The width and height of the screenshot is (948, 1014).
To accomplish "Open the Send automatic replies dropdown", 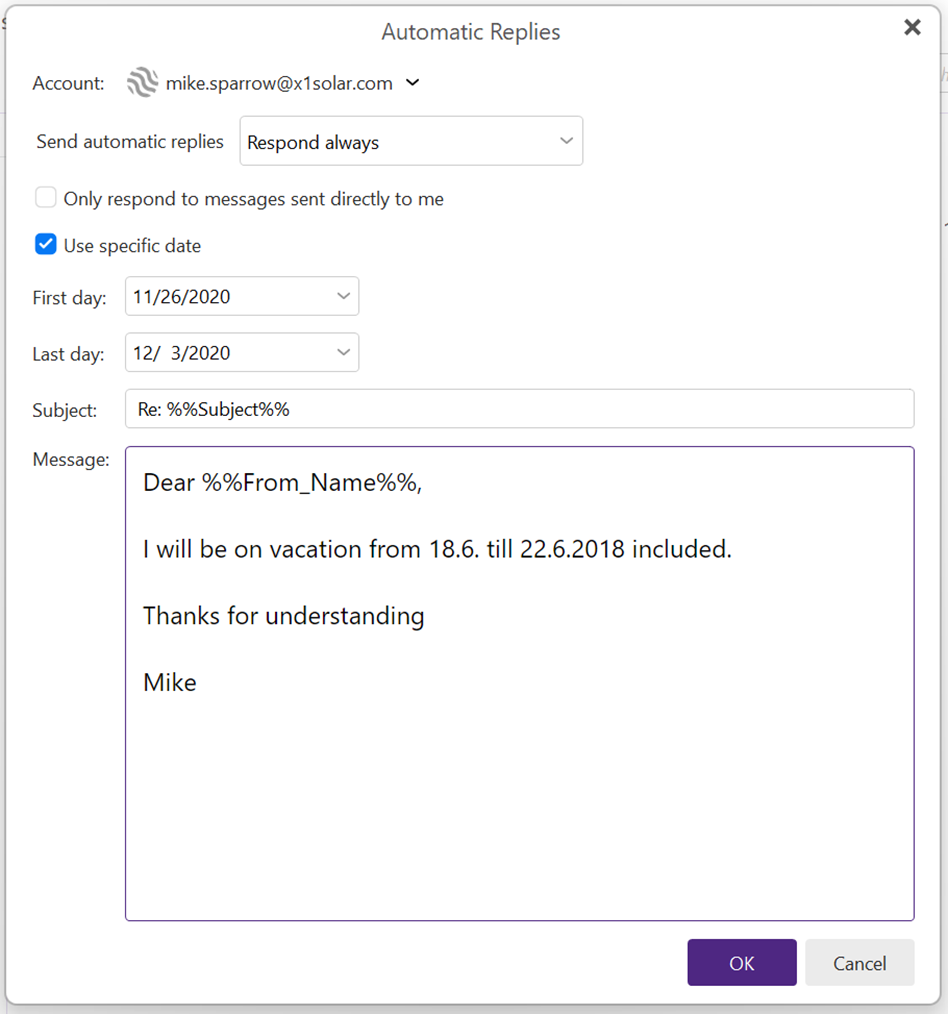I will (x=411, y=141).
